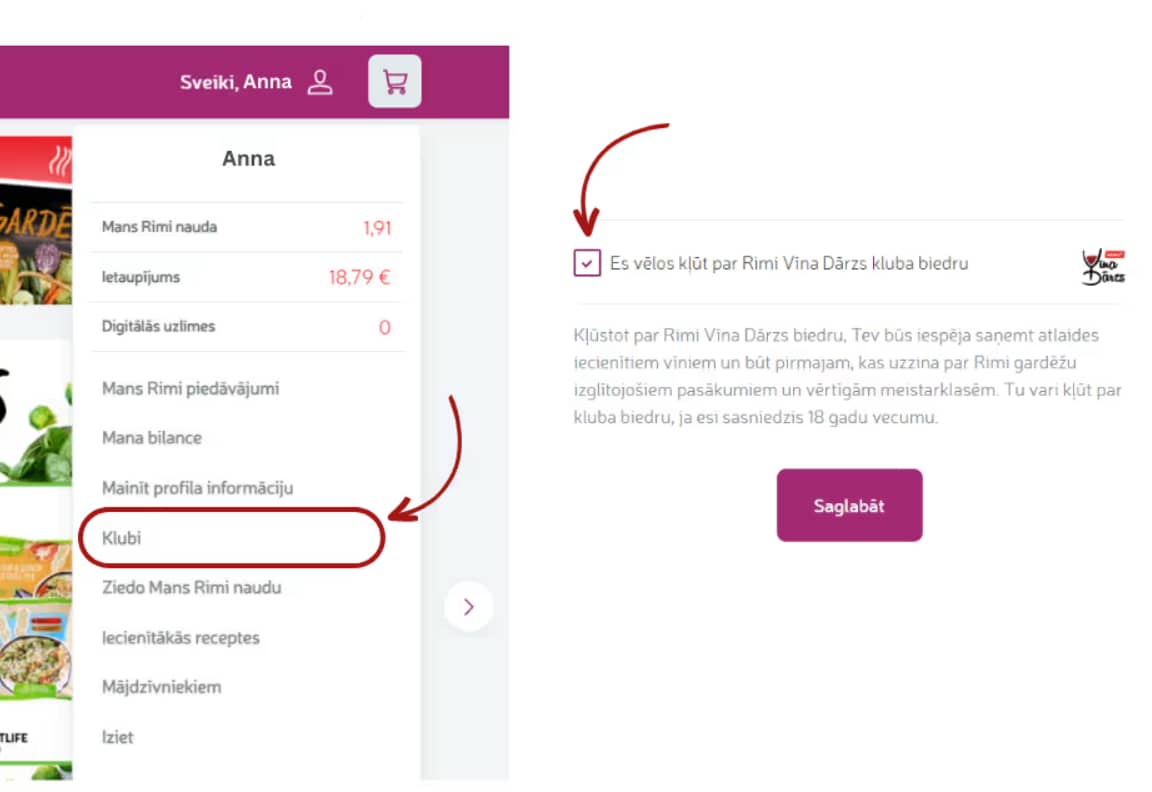Click the membership checkbox label text
1152x792 pixels.
789,264
